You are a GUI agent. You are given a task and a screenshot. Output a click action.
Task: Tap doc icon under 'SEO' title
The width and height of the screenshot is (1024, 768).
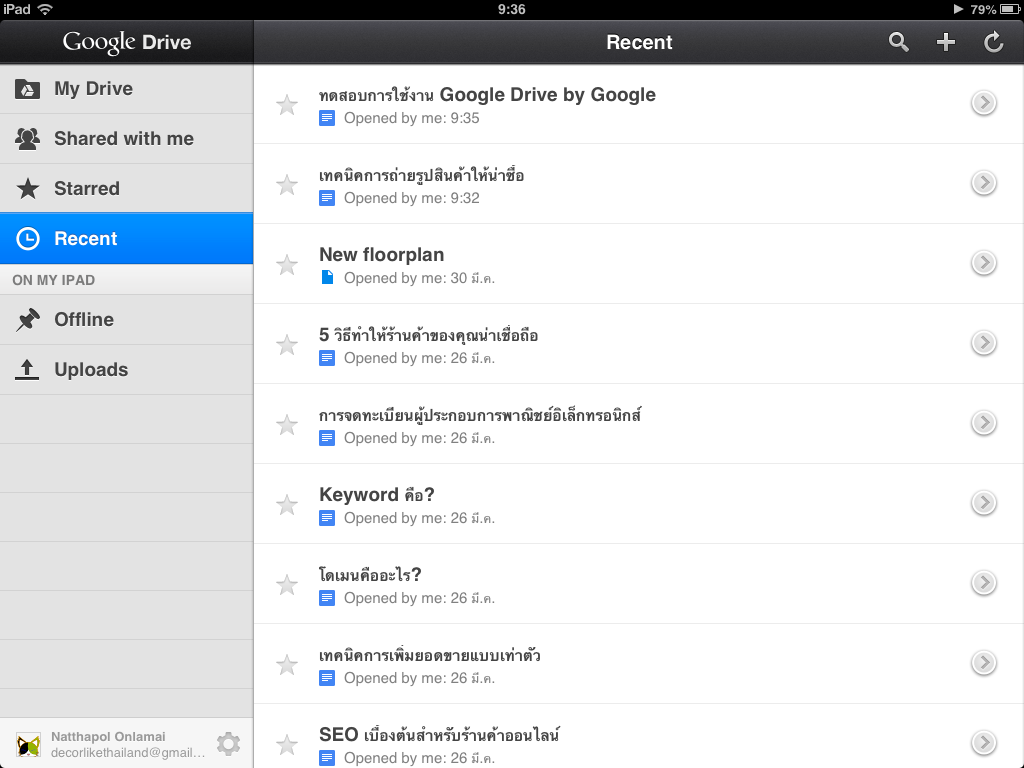[327, 758]
